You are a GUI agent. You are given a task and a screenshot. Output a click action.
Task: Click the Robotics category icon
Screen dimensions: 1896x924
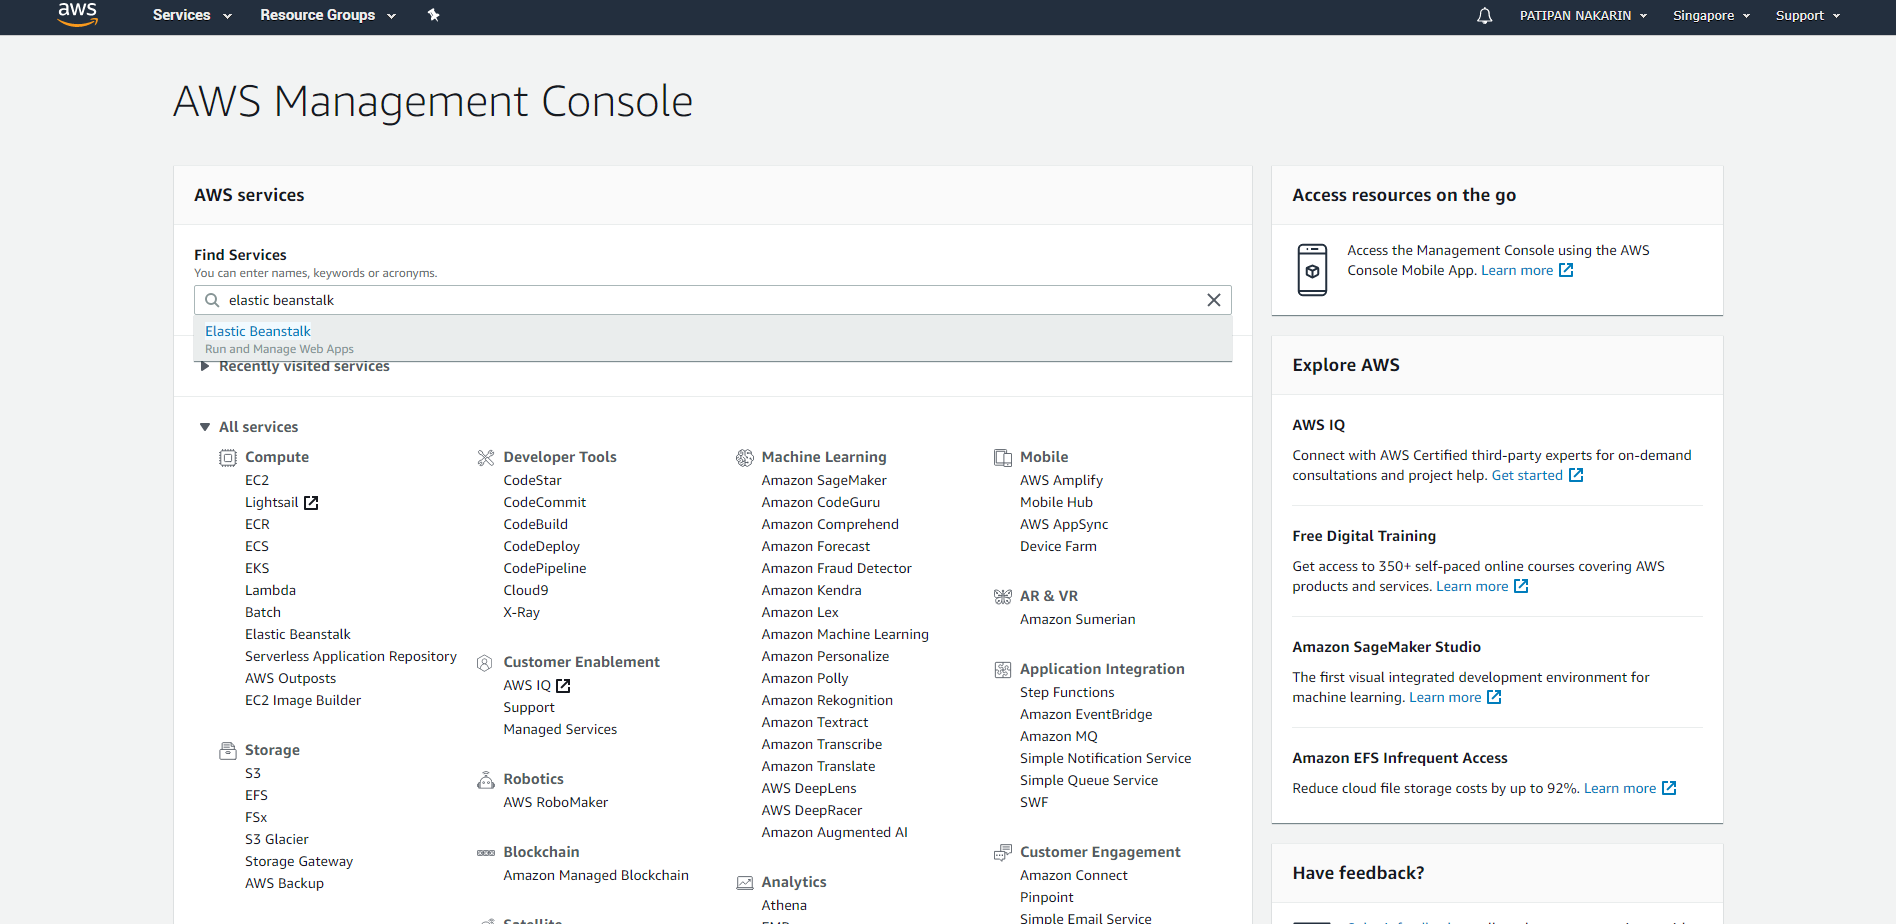click(486, 779)
